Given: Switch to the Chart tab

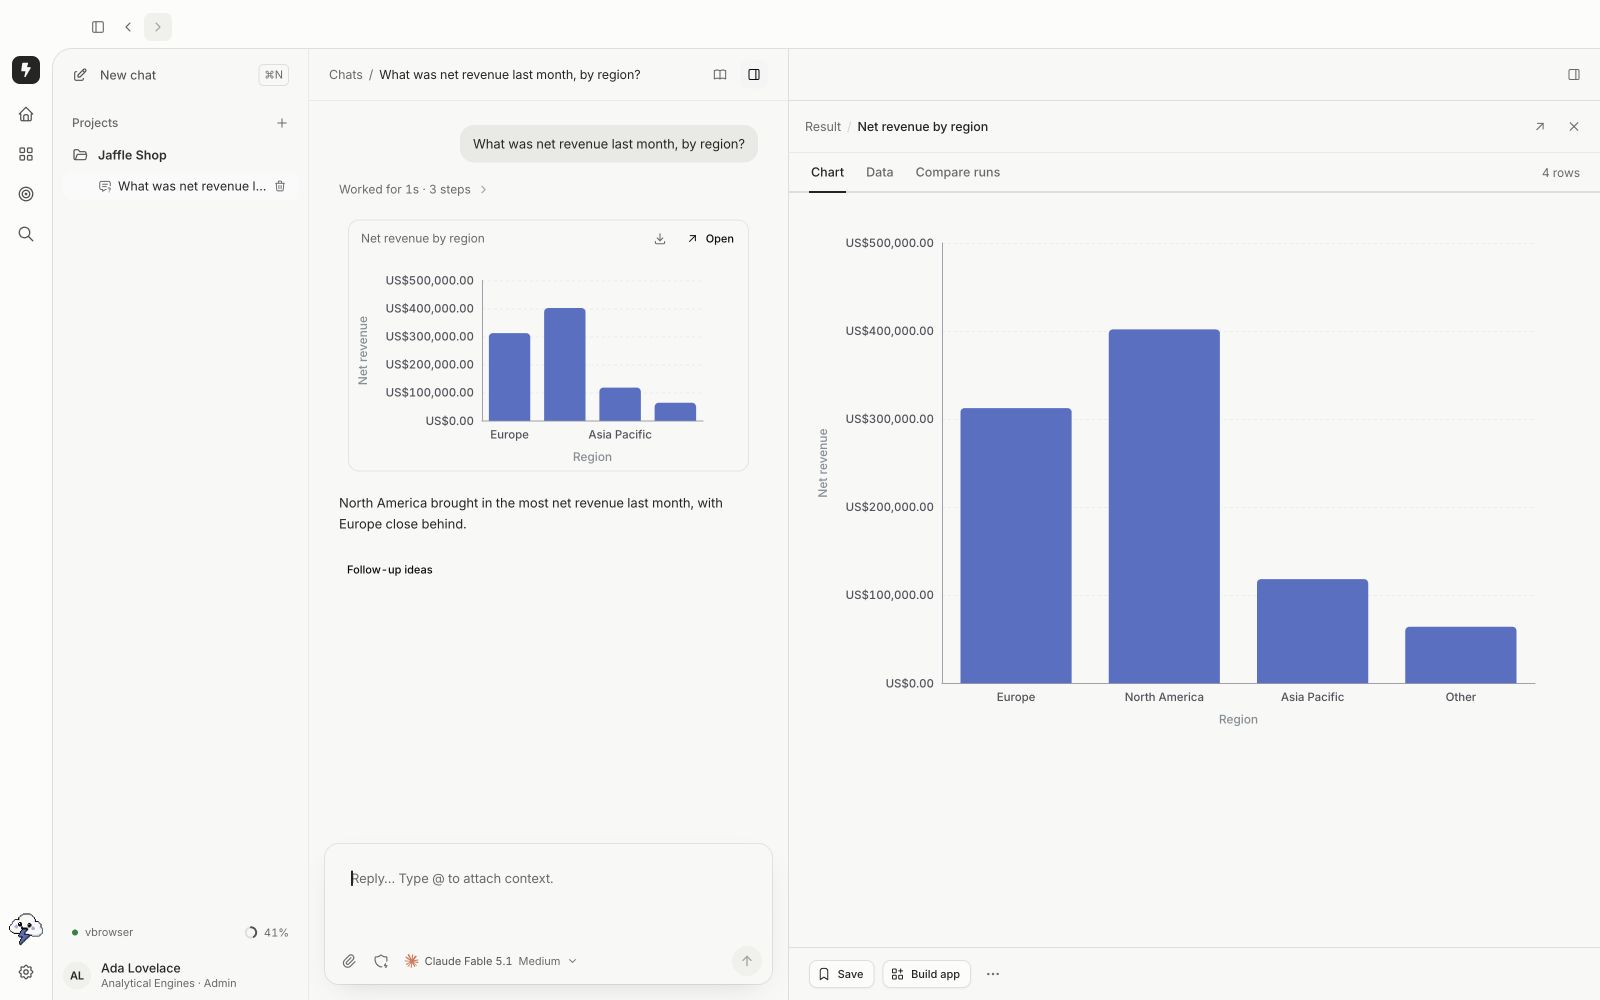Looking at the screenshot, I should (x=827, y=172).
